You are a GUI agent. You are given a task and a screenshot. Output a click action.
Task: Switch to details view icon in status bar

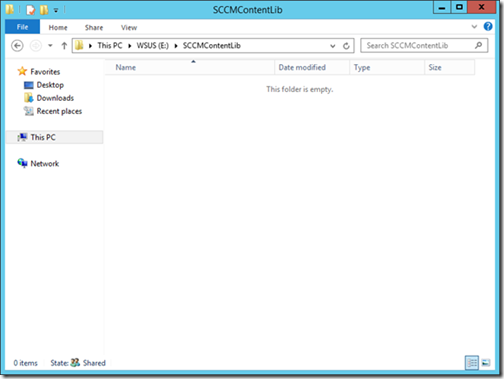coord(472,363)
